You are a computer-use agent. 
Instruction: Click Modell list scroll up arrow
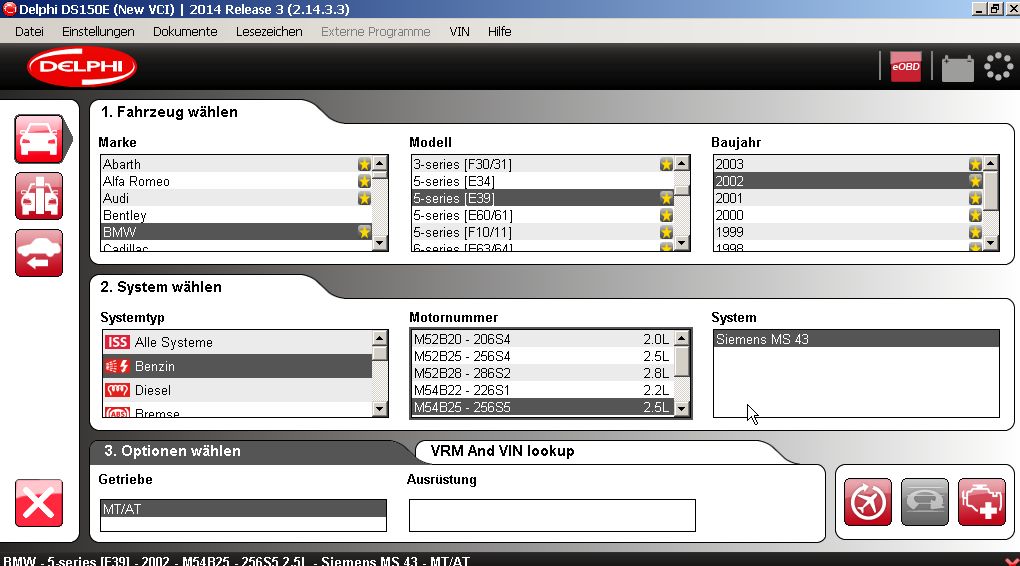[682, 163]
